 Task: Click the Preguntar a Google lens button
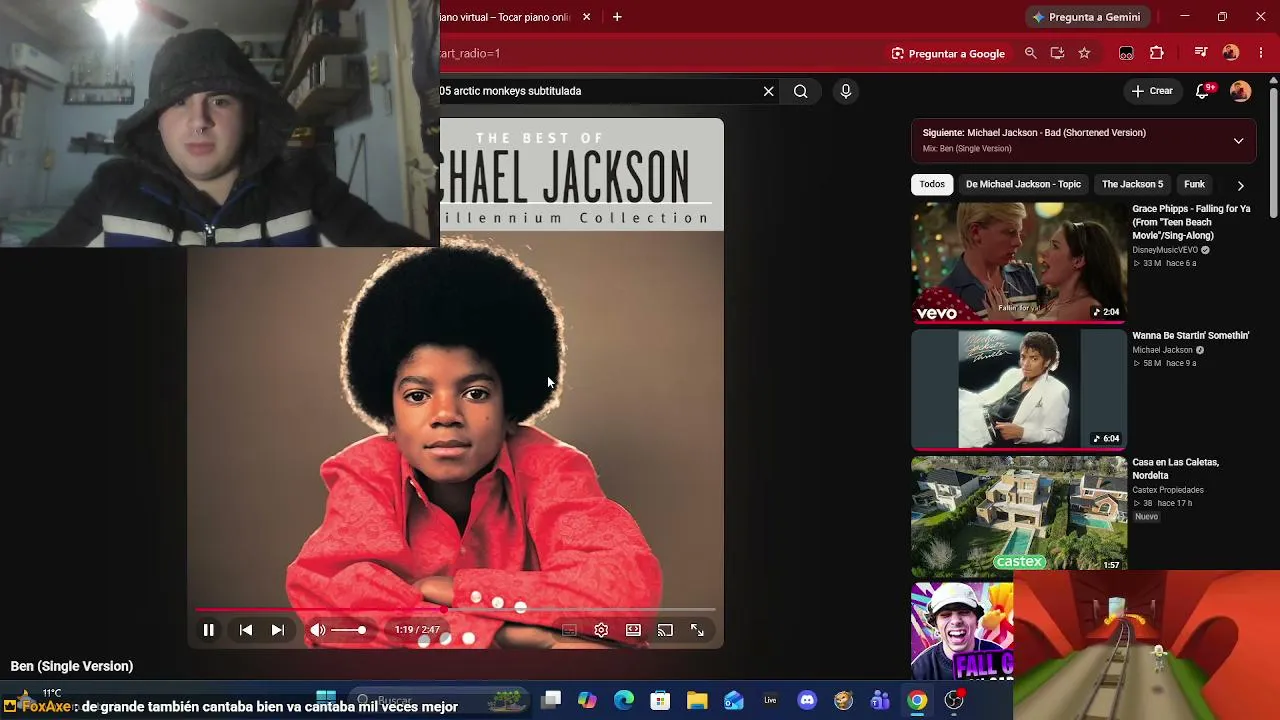[x=948, y=53]
